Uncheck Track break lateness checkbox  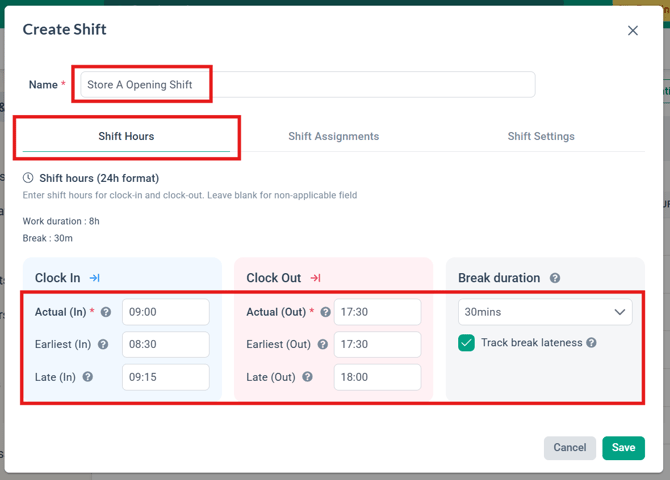coord(466,343)
